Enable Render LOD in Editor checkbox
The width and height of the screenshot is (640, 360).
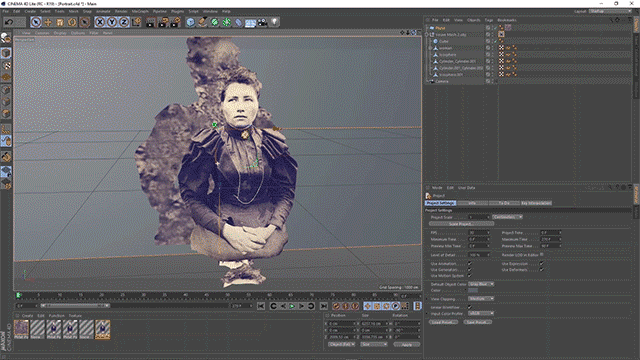(x=542, y=255)
